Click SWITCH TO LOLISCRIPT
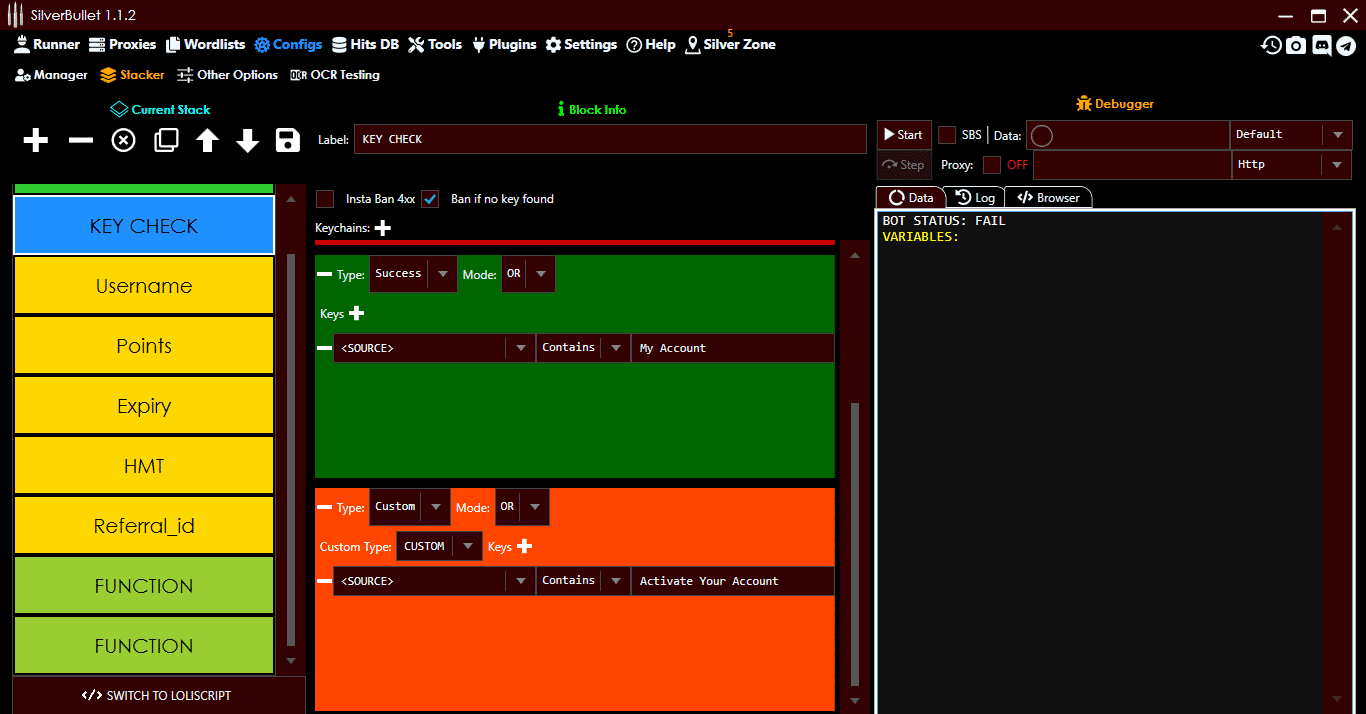The height and width of the screenshot is (714, 1366). click(x=158, y=695)
